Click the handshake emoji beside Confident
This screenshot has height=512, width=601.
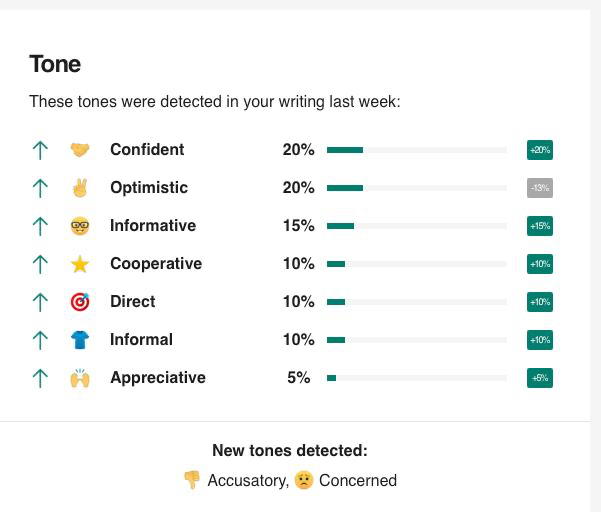(x=80, y=150)
